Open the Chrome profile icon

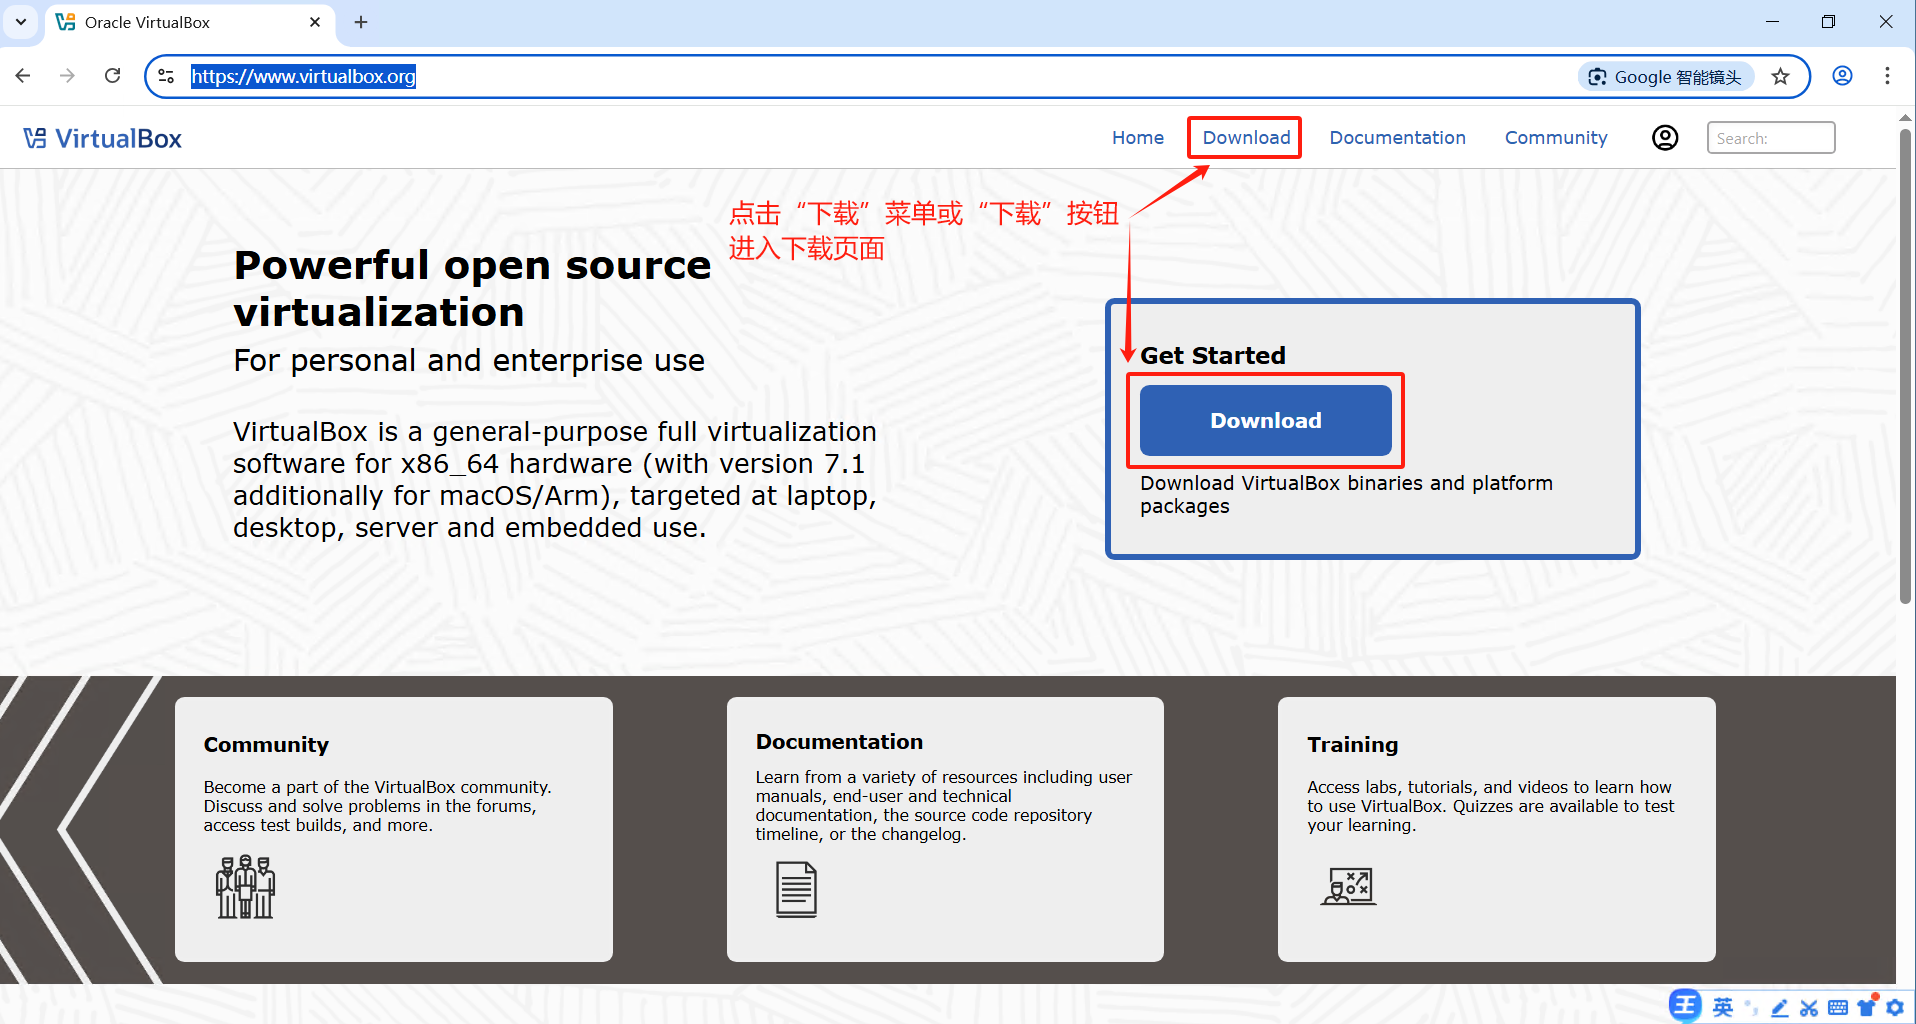coord(1842,76)
